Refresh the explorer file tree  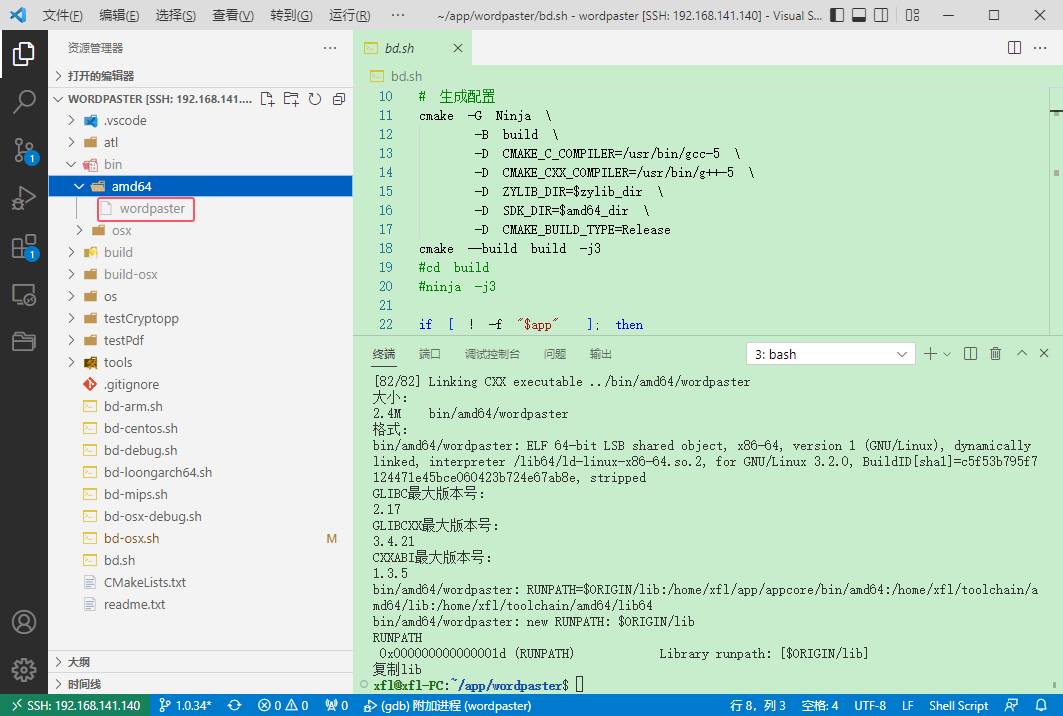click(315, 99)
